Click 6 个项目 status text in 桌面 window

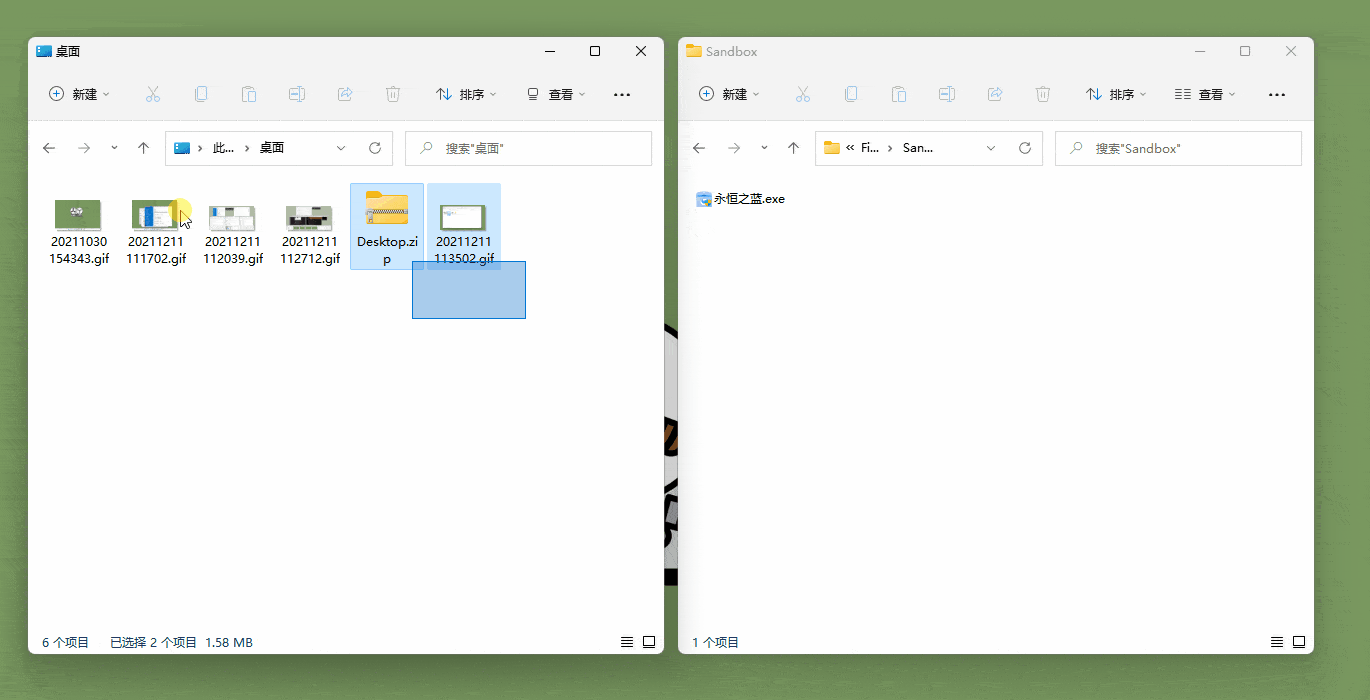click(x=65, y=642)
